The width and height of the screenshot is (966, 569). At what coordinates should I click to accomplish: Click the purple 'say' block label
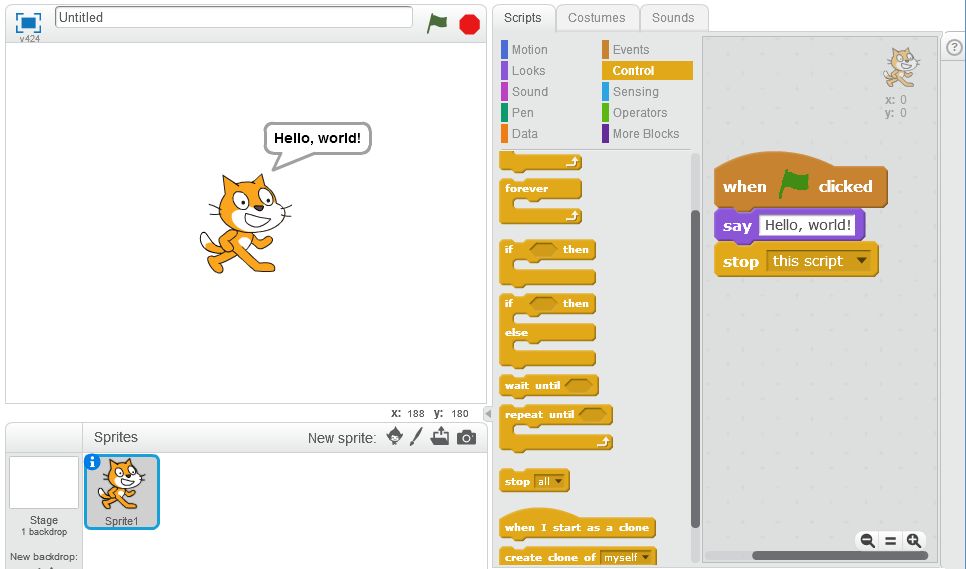click(737, 226)
